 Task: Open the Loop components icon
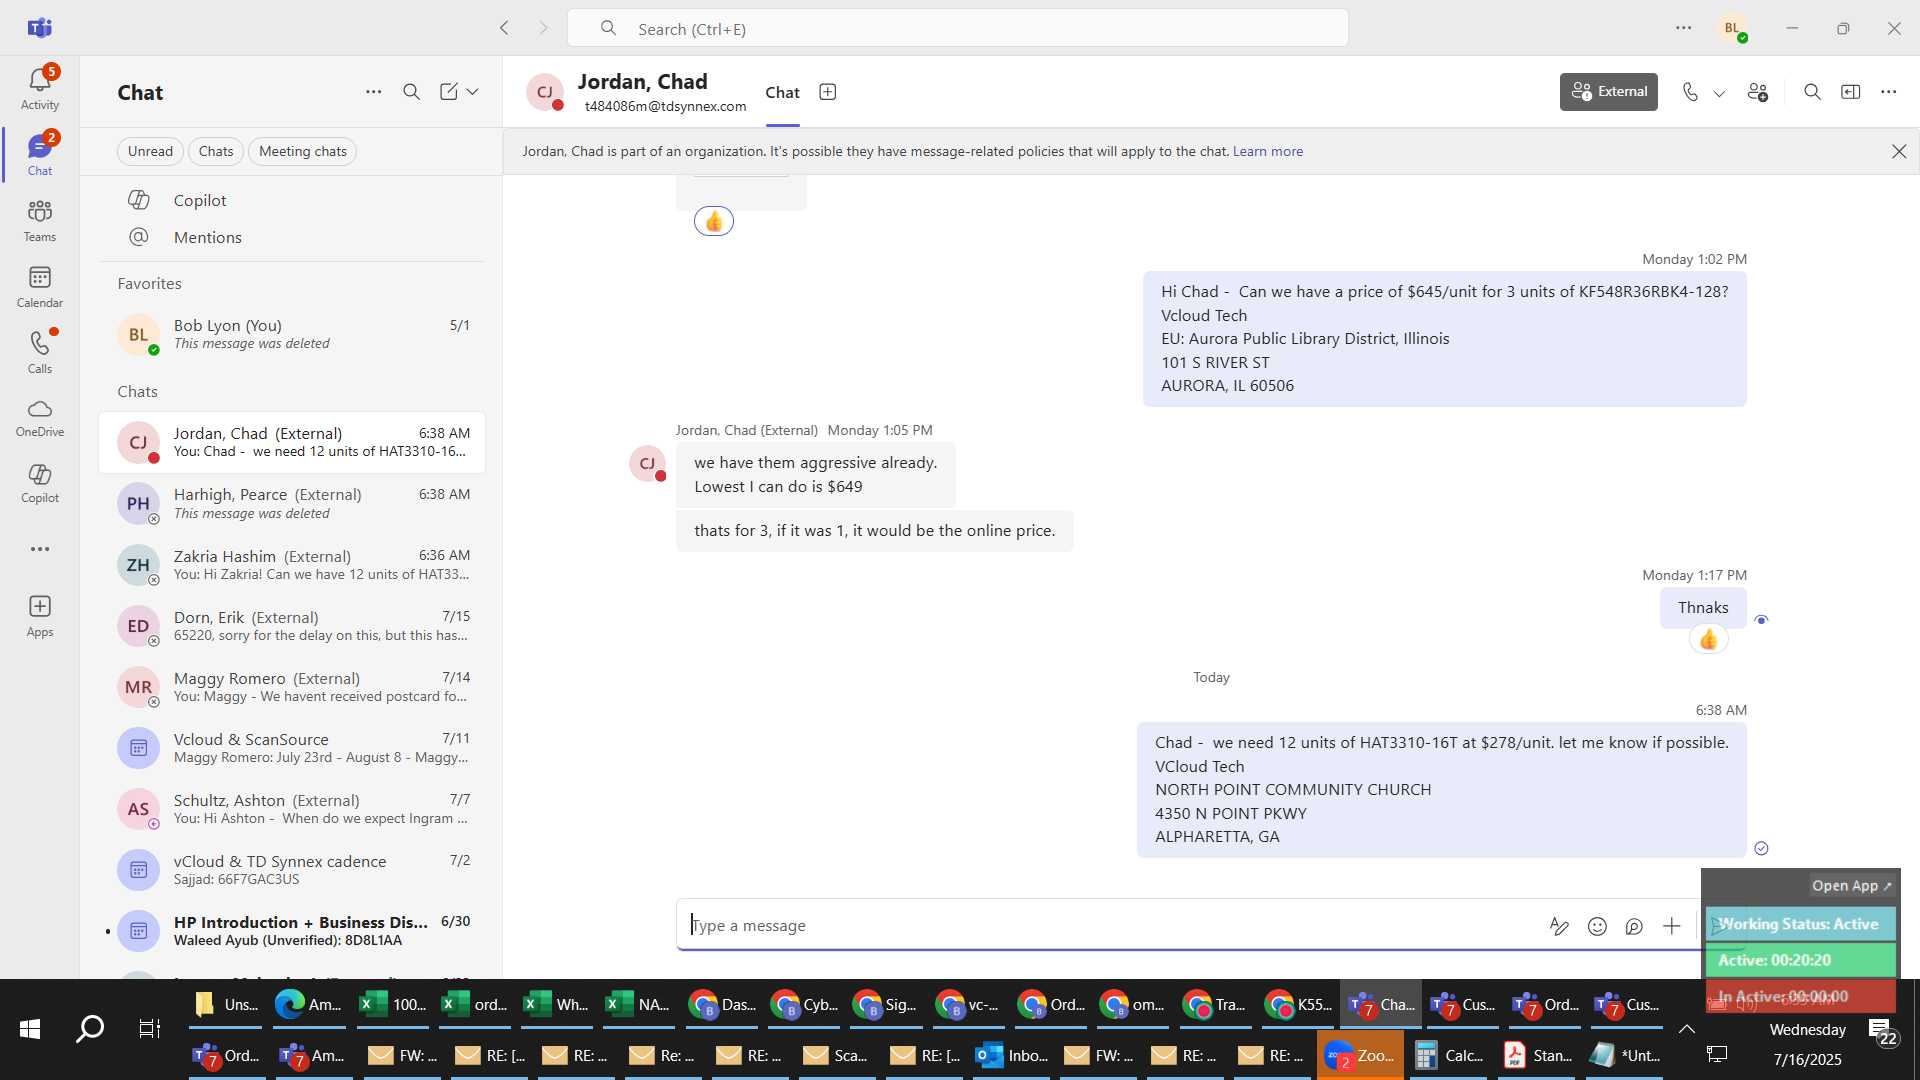[1634, 926]
